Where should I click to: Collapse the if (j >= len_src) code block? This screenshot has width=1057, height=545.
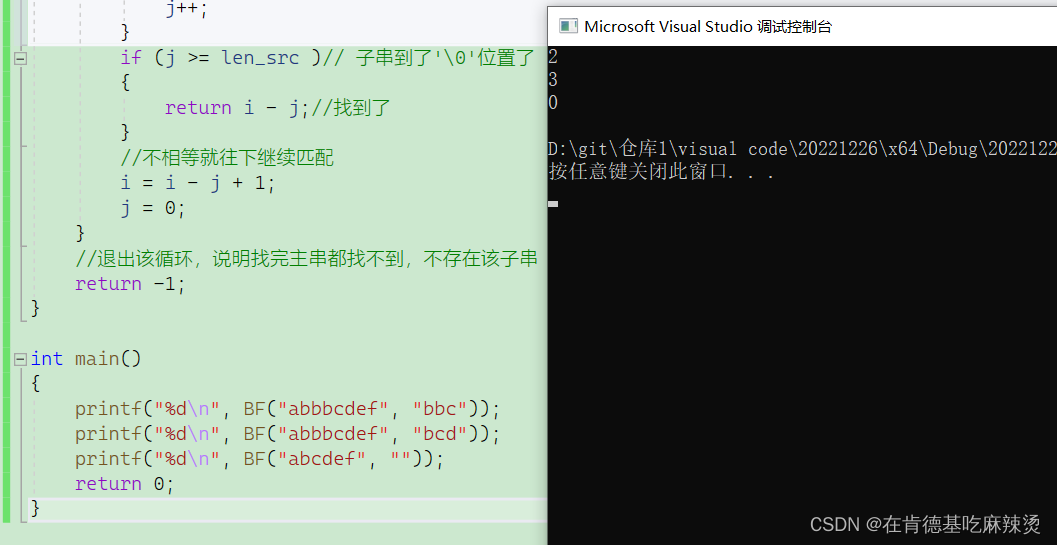click(20, 59)
